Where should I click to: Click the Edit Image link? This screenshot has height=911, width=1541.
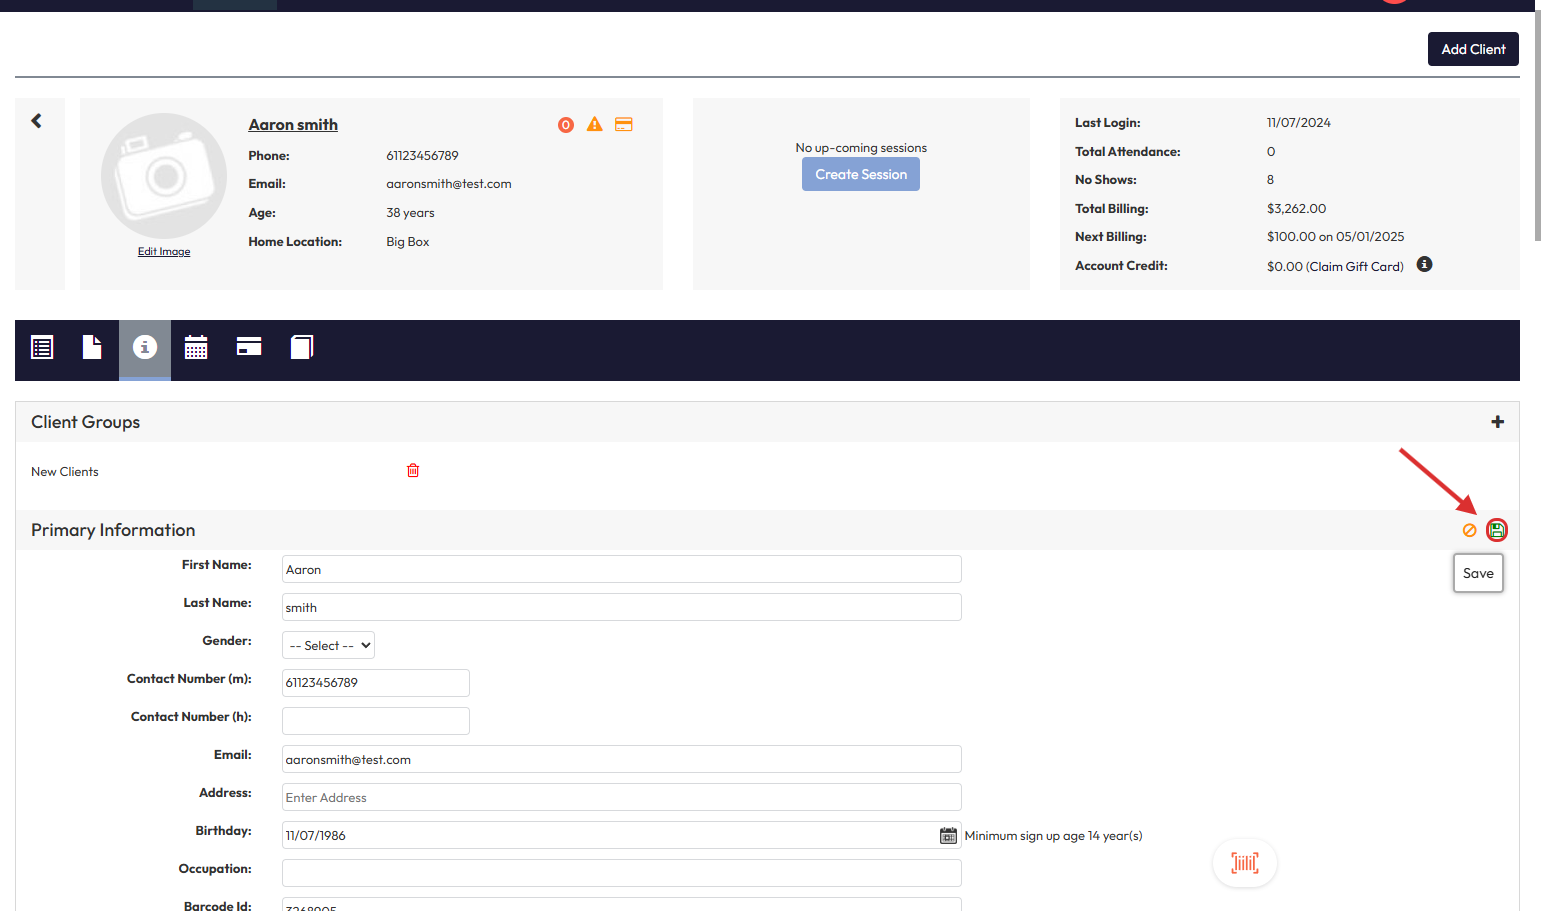[164, 252]
